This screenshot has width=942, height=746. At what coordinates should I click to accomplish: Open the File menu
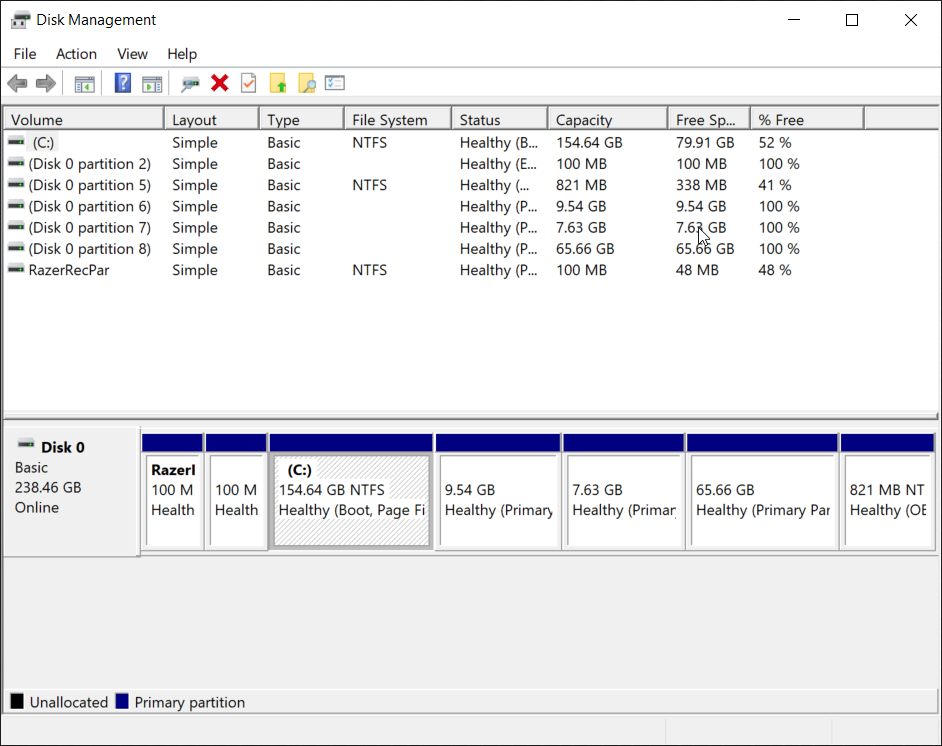[x=25, y=54]
